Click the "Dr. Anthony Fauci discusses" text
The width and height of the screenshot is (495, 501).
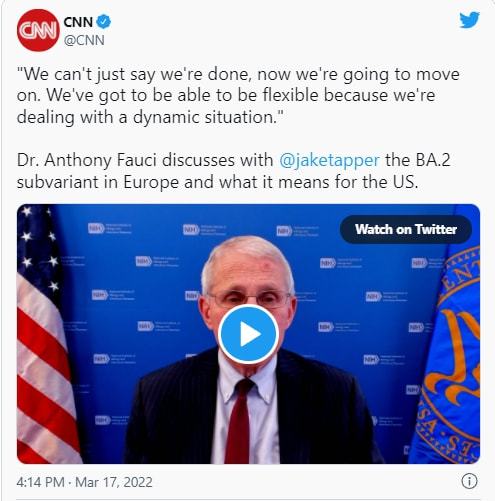pos(145,160)
